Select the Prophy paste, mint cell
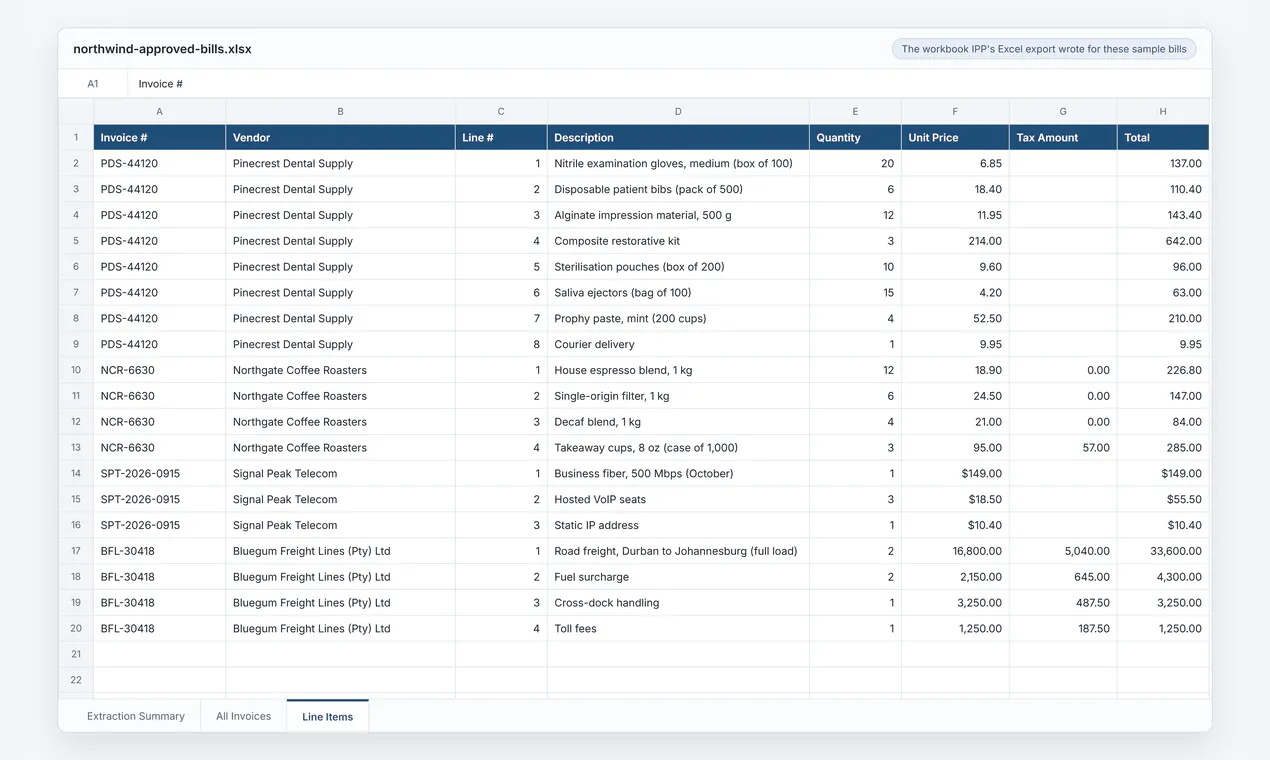This screenshot has height=760, width=1270. (678, 318)
